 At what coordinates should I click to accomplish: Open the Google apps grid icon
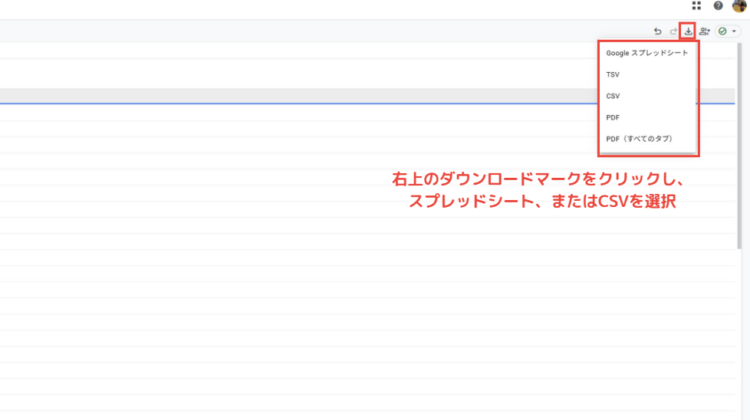(x=696, y=6)
